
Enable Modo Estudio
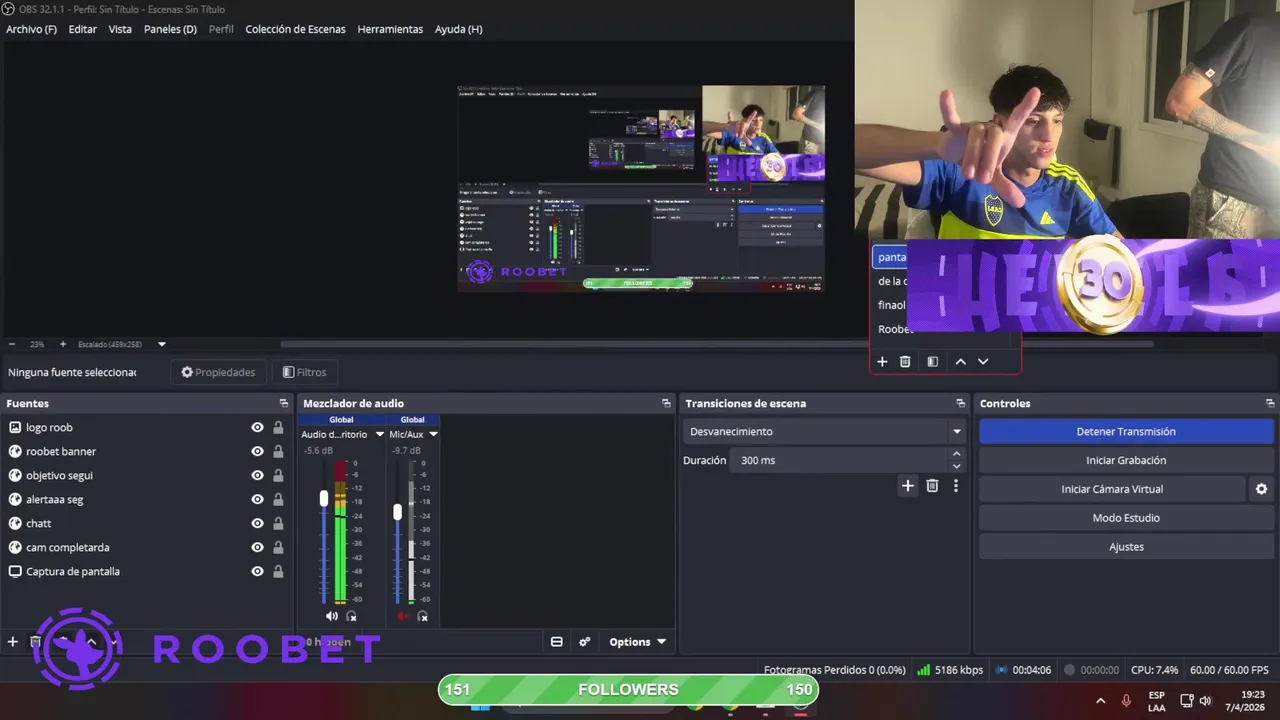coord(1126,518)
